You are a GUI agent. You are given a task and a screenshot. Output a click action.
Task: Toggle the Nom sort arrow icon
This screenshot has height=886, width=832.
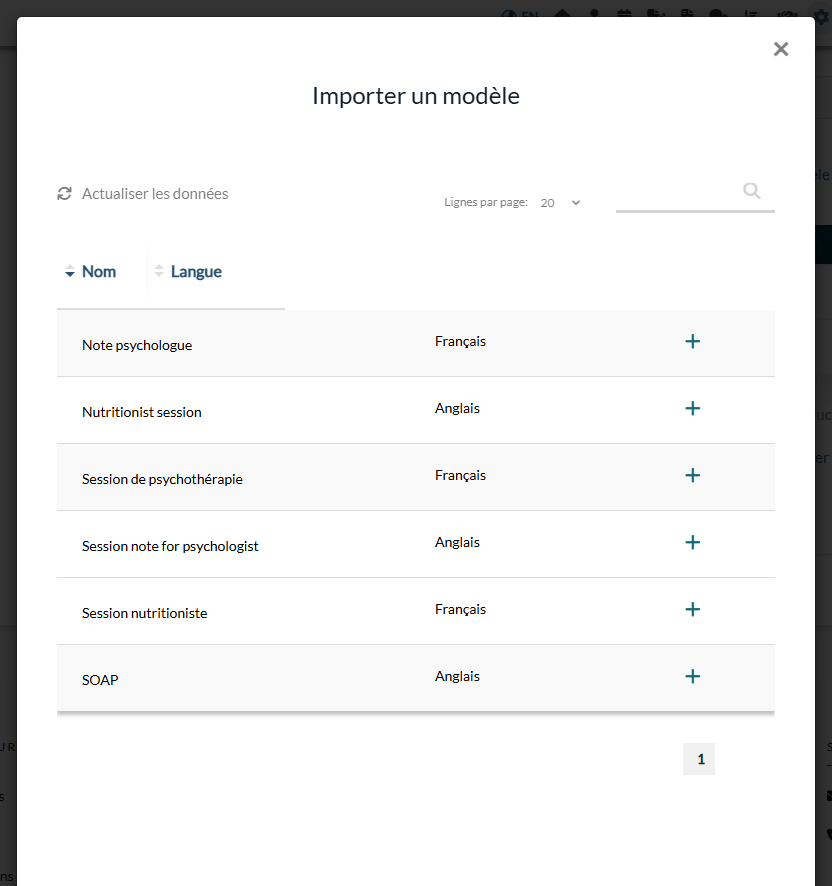(x=70, y=271)
